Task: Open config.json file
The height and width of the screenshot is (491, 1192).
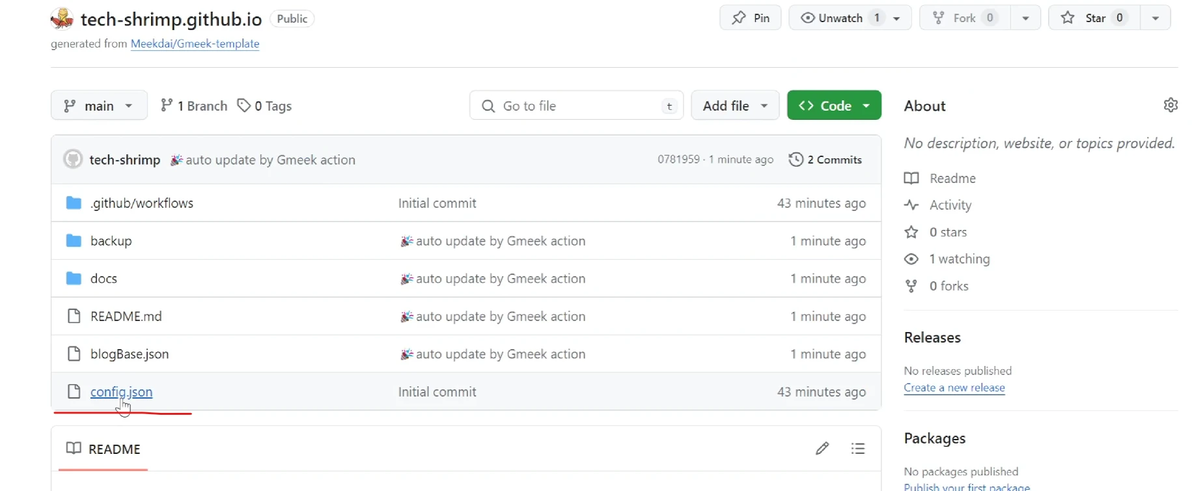Action: (x=122, y=391)
